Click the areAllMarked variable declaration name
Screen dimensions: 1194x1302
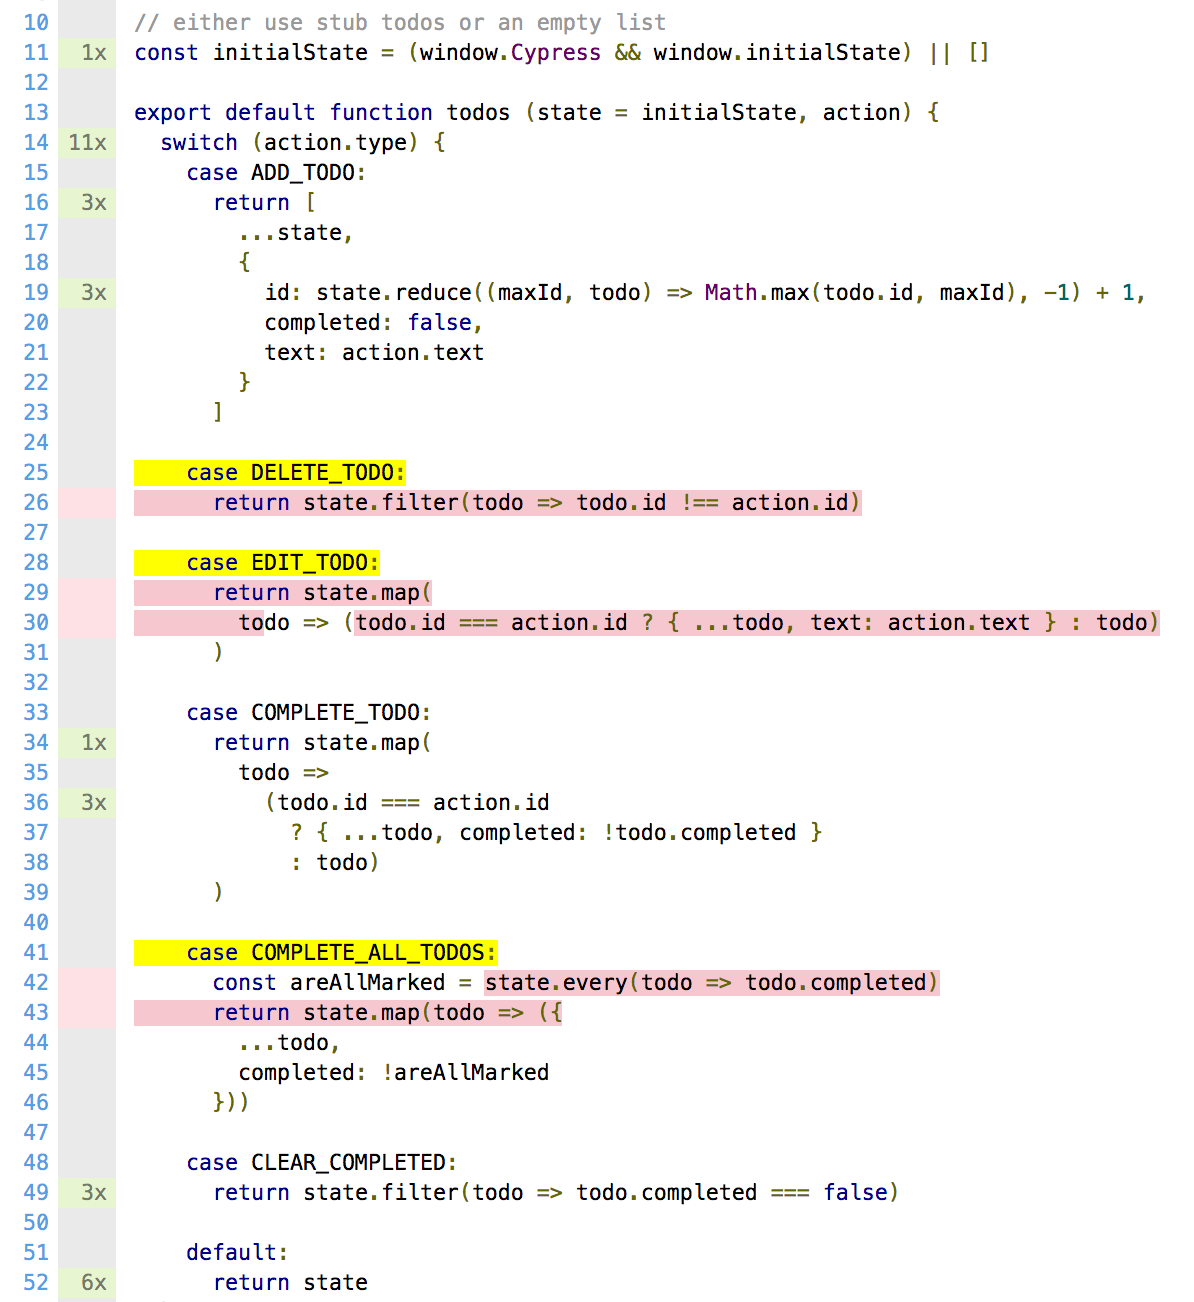[367, 982]
